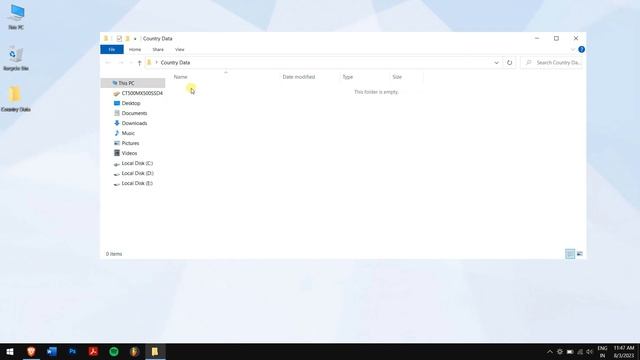Select the Recycle Bin desktop icon
This screenshot has width=640, height=360.
pos(16,58)
